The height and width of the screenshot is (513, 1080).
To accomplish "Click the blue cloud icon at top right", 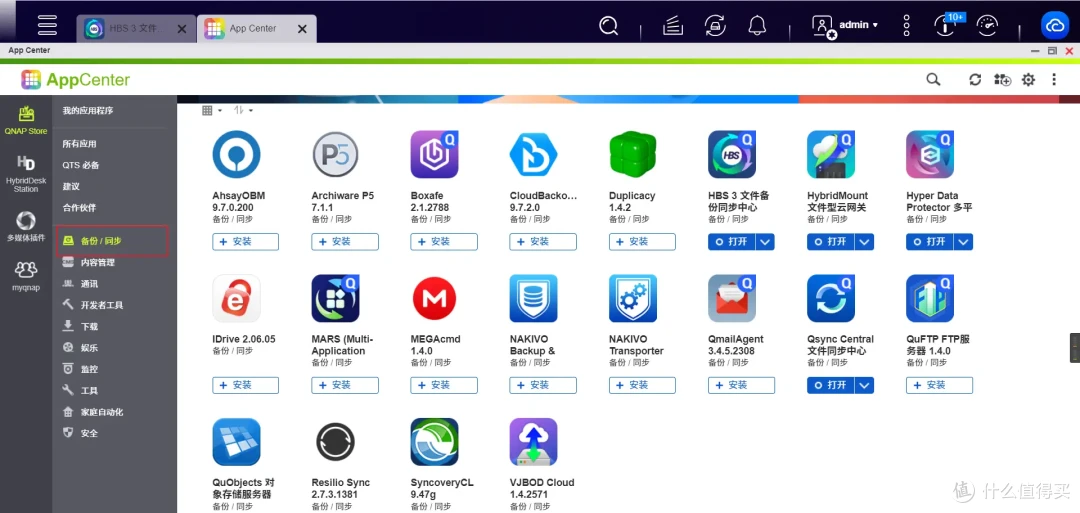I will tap(1055, 25).
